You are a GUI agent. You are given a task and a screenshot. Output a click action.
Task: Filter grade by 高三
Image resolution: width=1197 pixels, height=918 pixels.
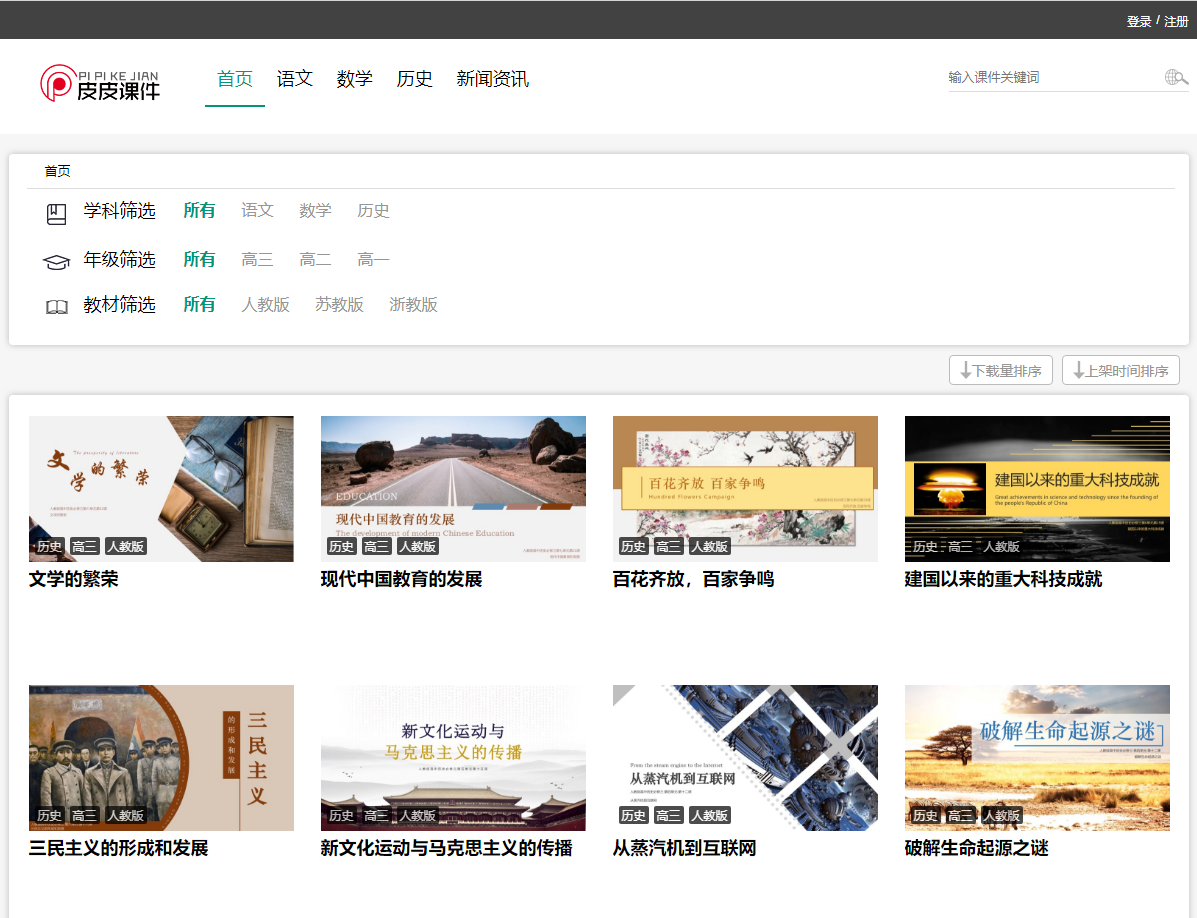click(257, 259)
